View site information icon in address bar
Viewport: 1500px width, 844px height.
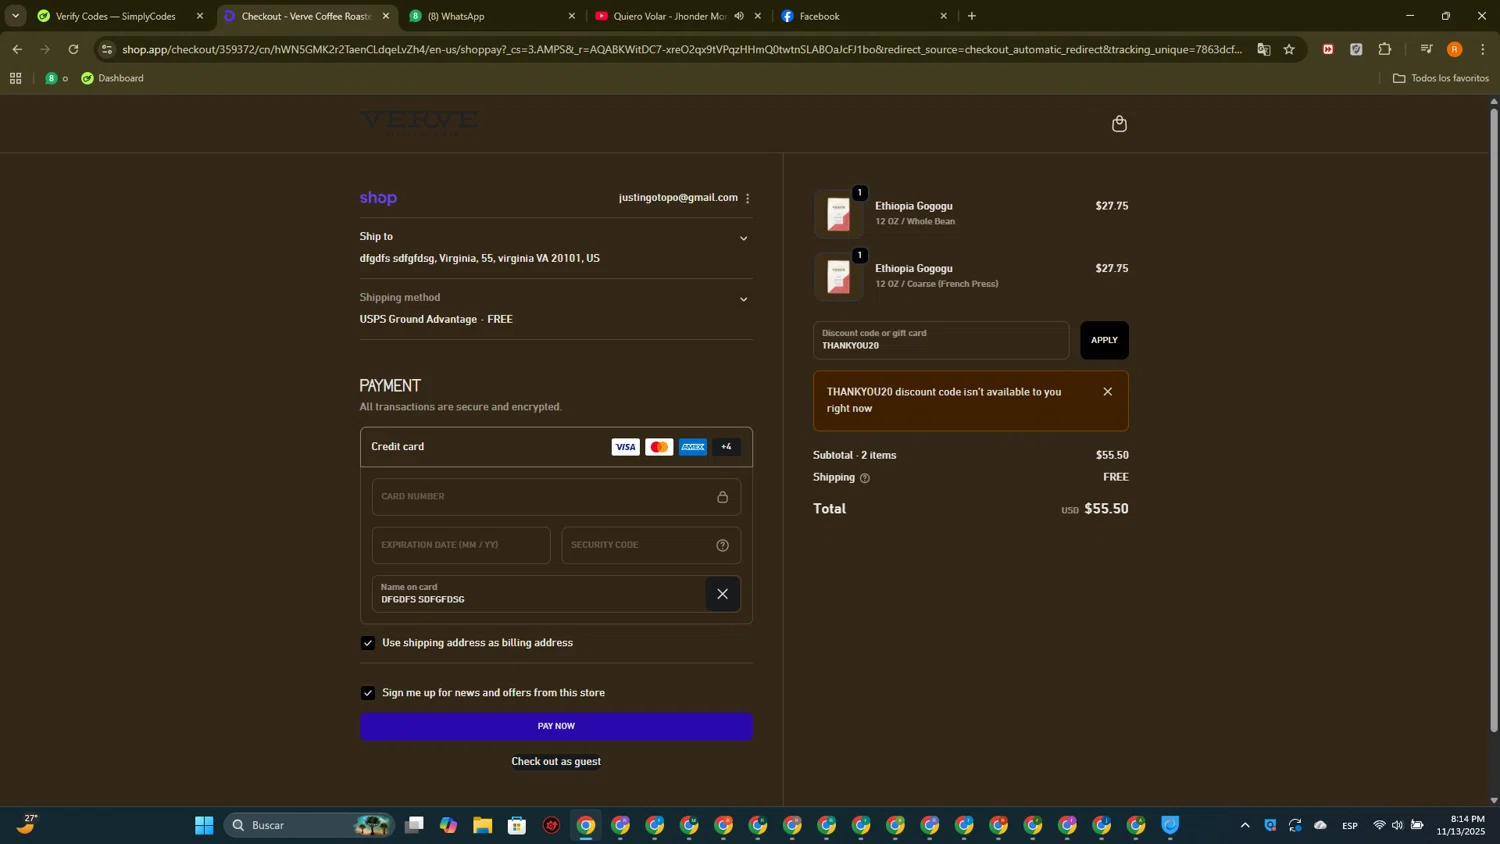coord(107,49)
